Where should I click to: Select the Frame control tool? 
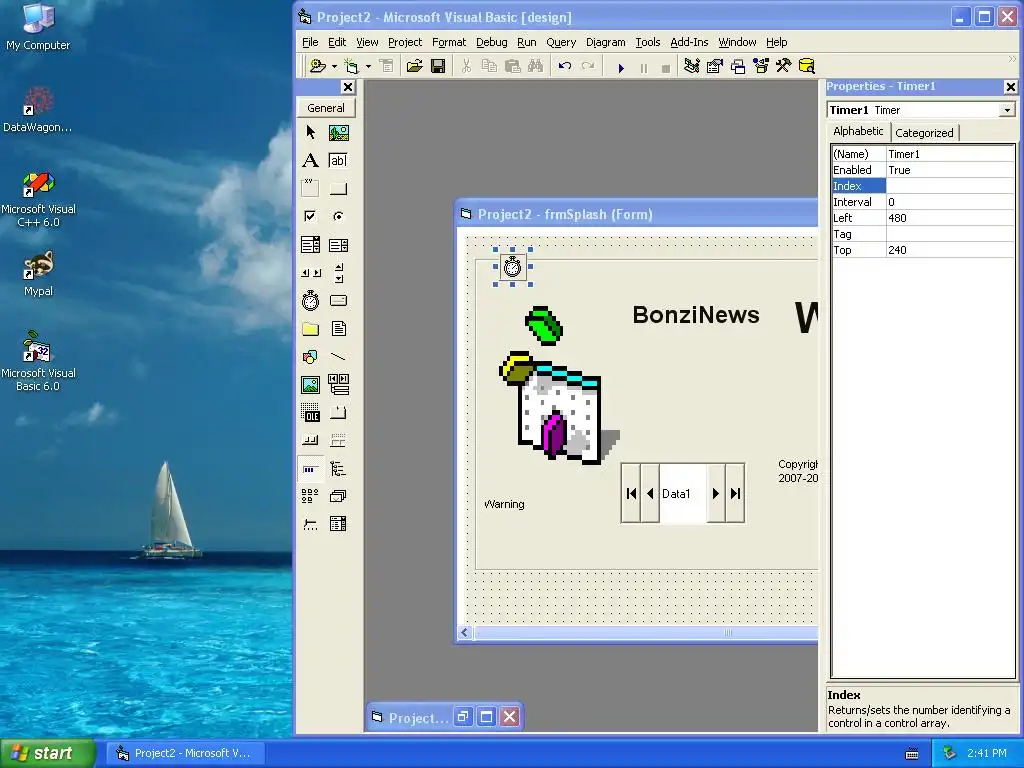click(x=311, y=189)
